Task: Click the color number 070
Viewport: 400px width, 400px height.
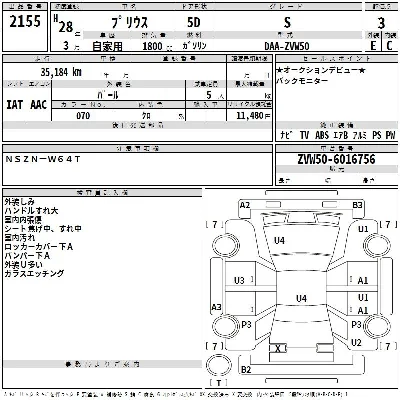Action: [83, 116]
